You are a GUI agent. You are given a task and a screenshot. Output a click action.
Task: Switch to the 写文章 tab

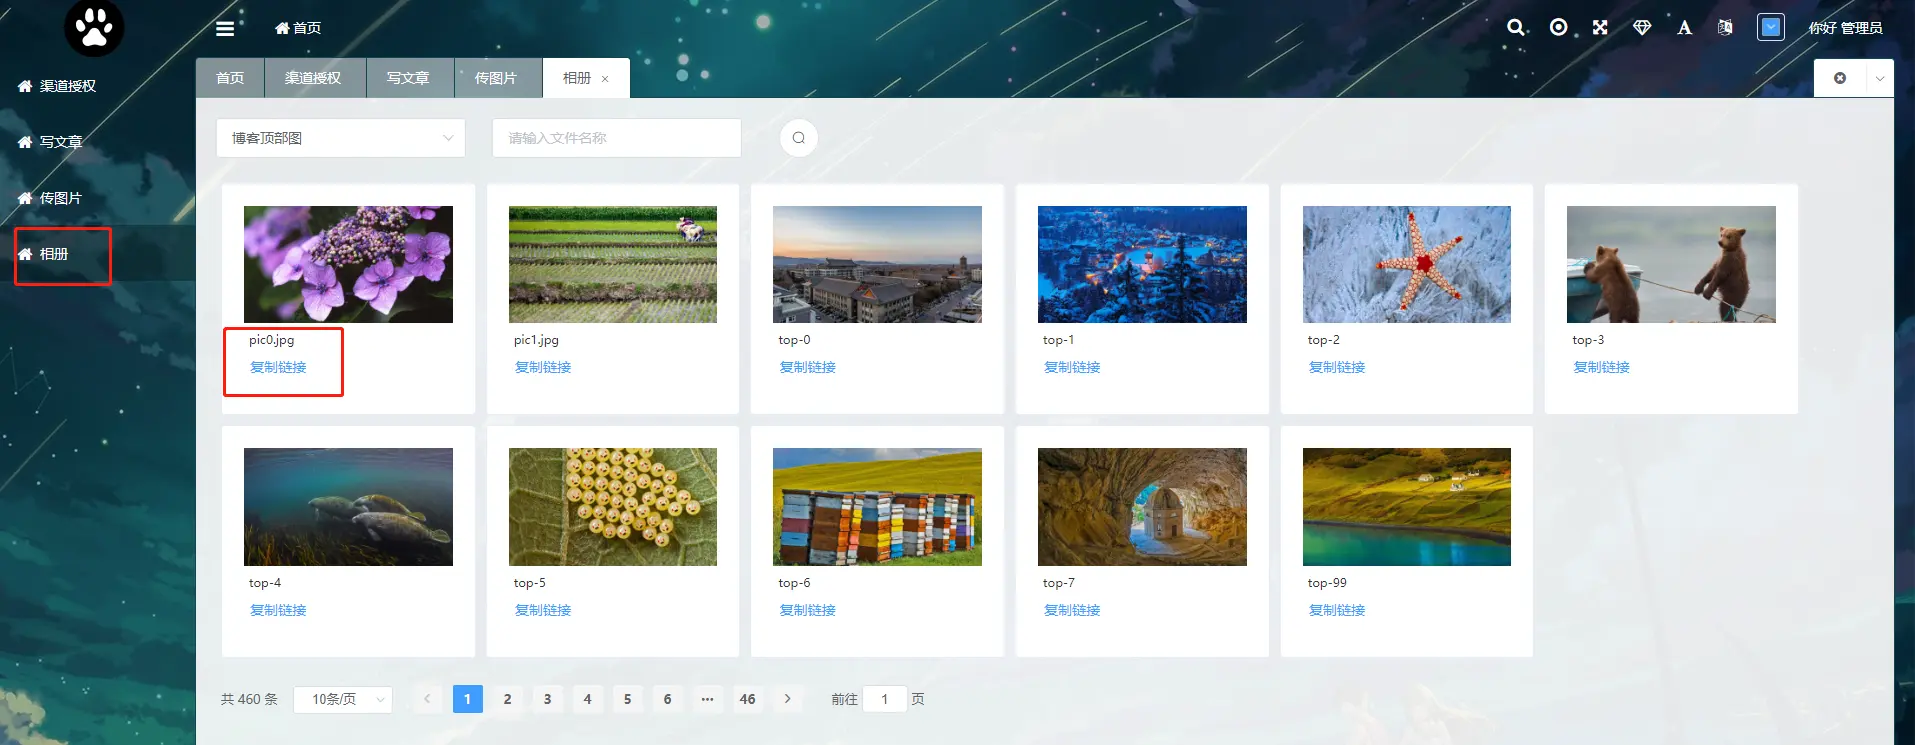pos(408,78)
